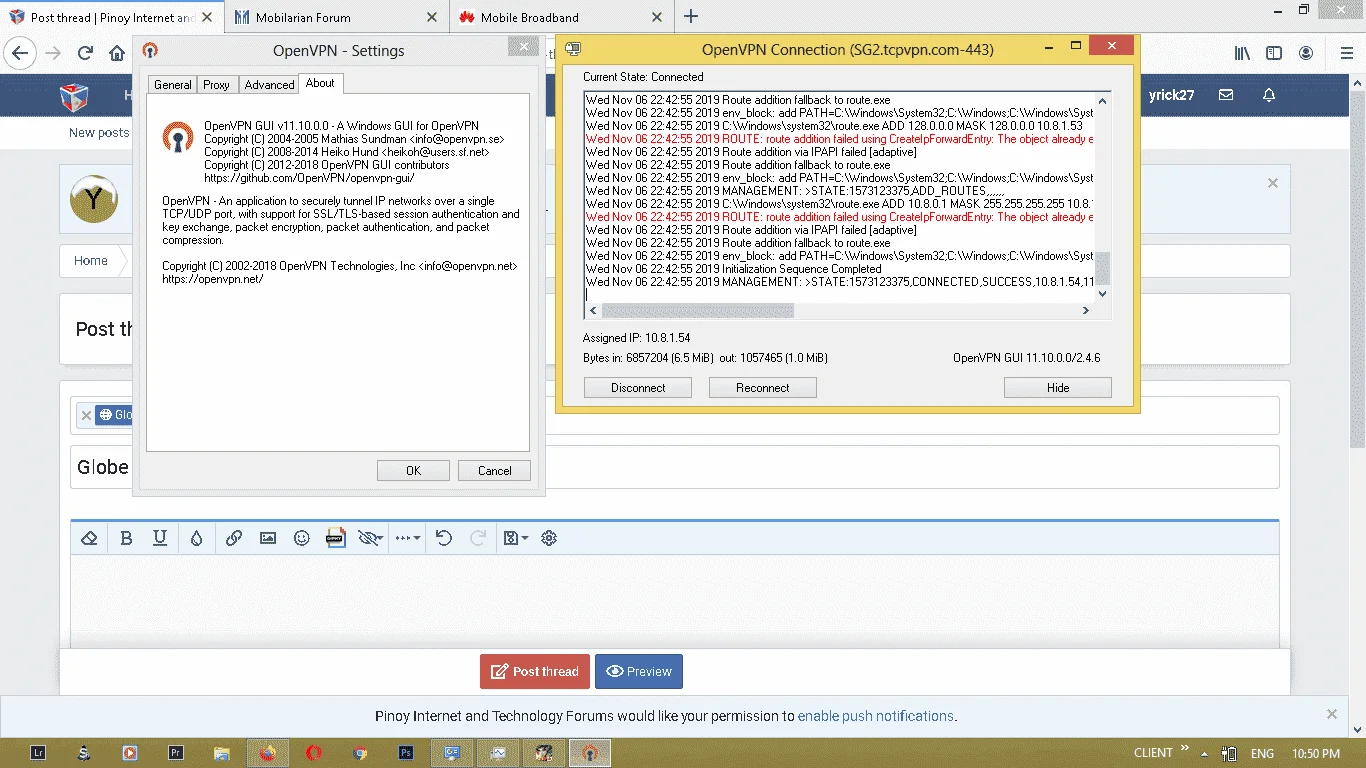Click Disconnect in OpenVPN Connection window

tap(638, 388)
